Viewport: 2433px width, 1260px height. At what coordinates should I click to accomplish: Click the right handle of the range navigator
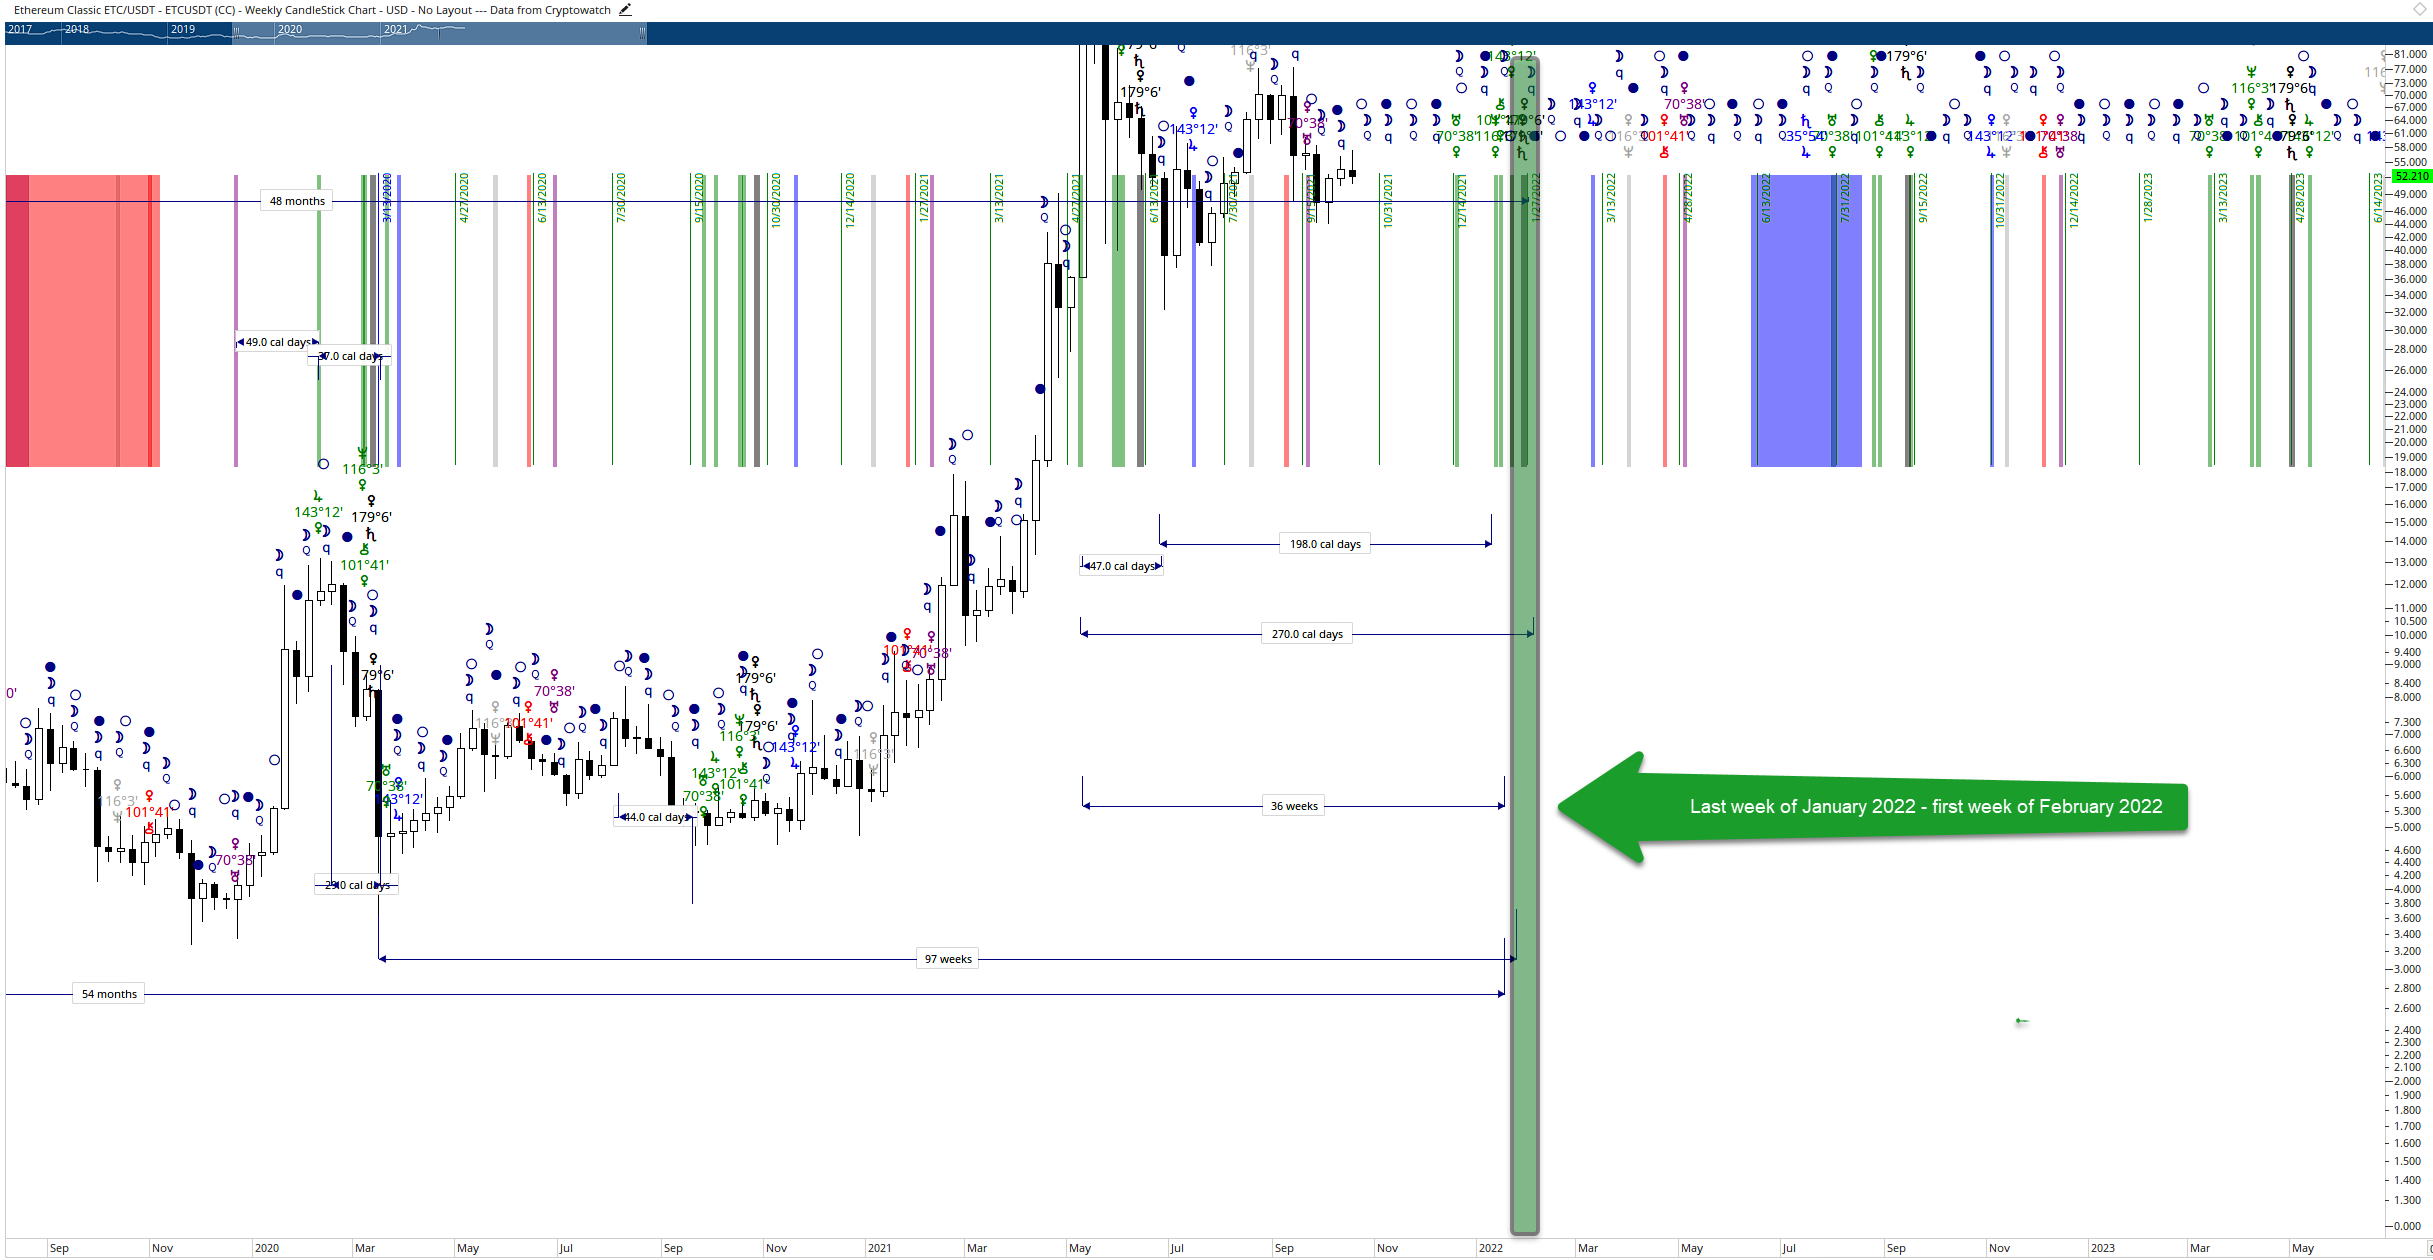click(642, 33)
